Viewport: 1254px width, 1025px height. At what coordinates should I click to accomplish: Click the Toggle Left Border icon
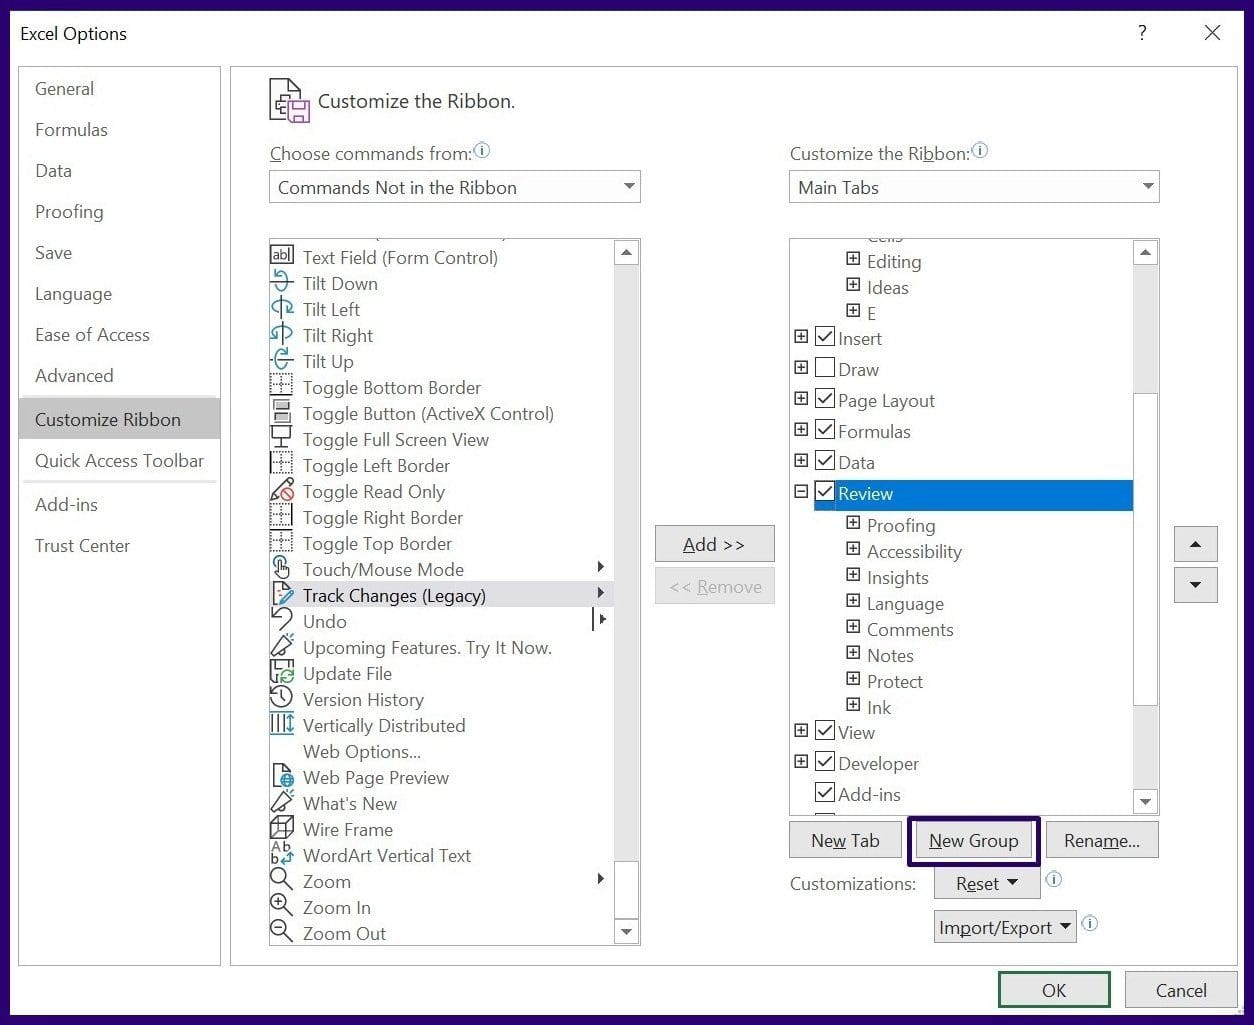282,465
